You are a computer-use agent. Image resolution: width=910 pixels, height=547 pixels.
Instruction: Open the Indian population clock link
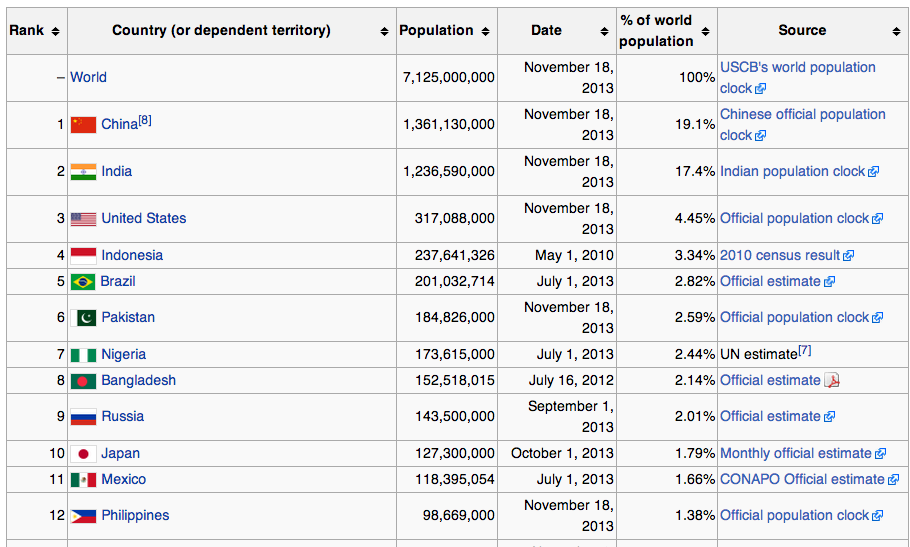792,171
